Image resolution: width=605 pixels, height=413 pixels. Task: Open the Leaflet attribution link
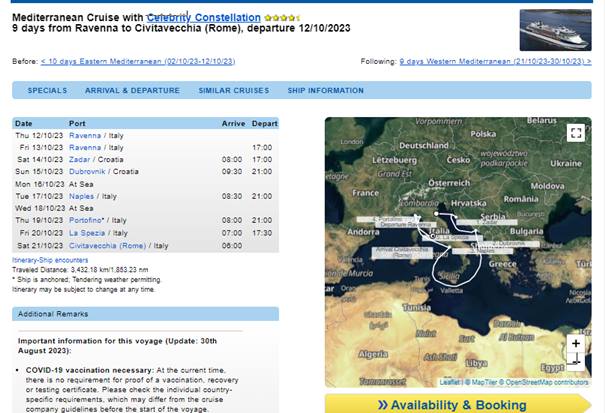450,382
